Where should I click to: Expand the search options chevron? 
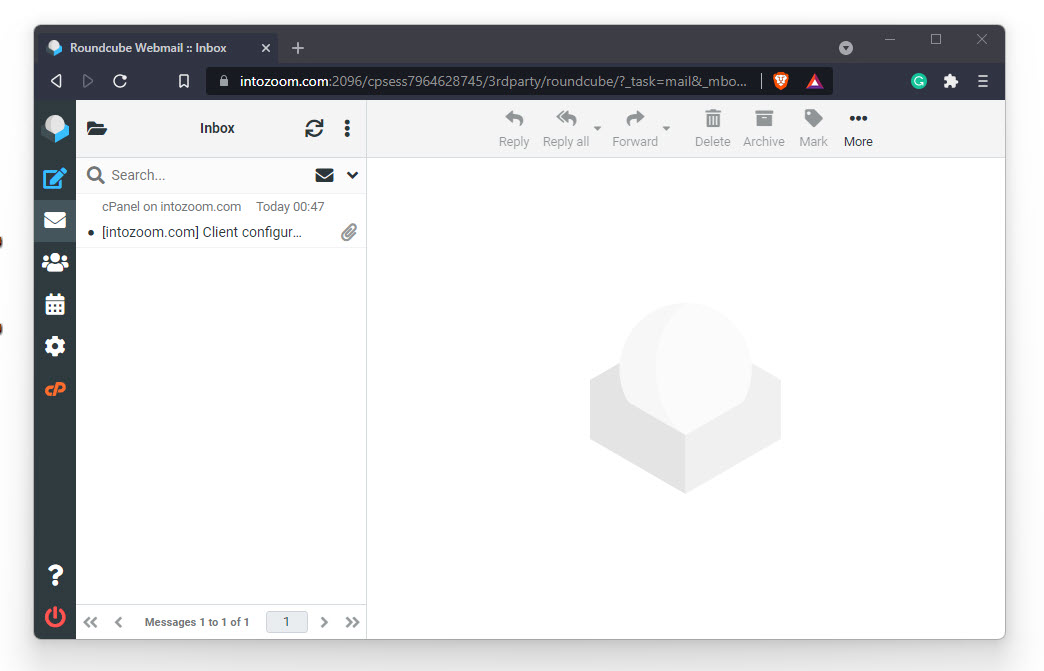point(352,175)
